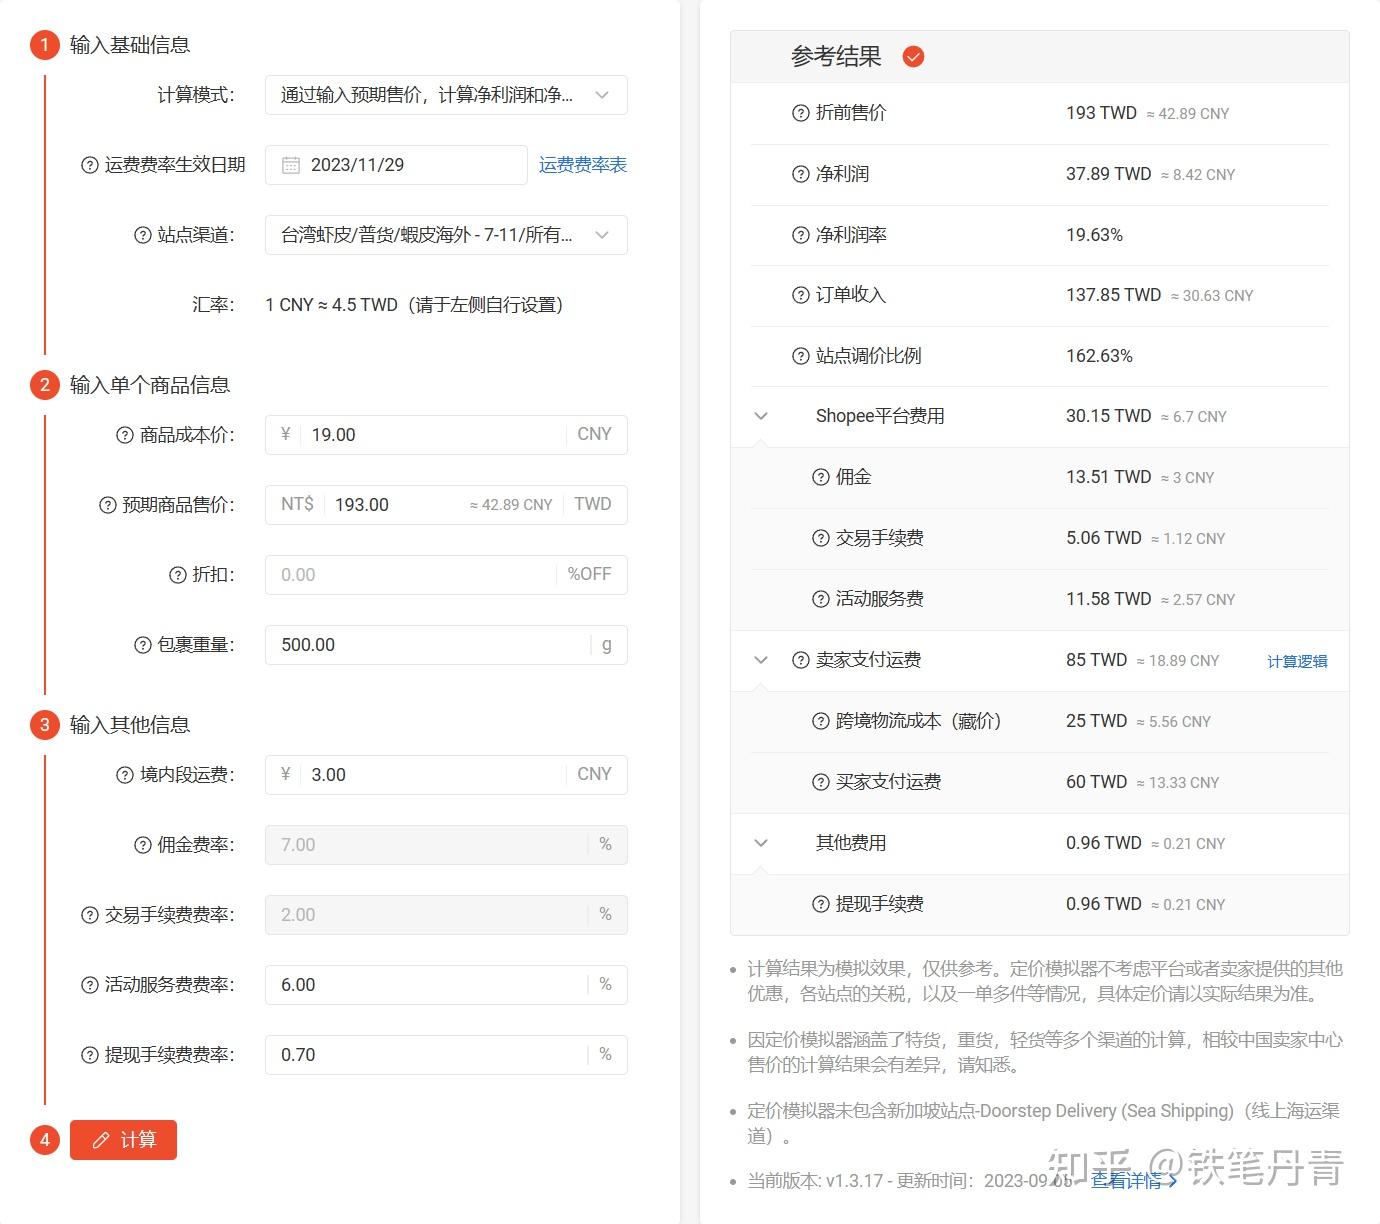Screen dimensions: 1380x1224
Task: Click help icon beside 佣金 result row
Action: (x=820, y=477)
